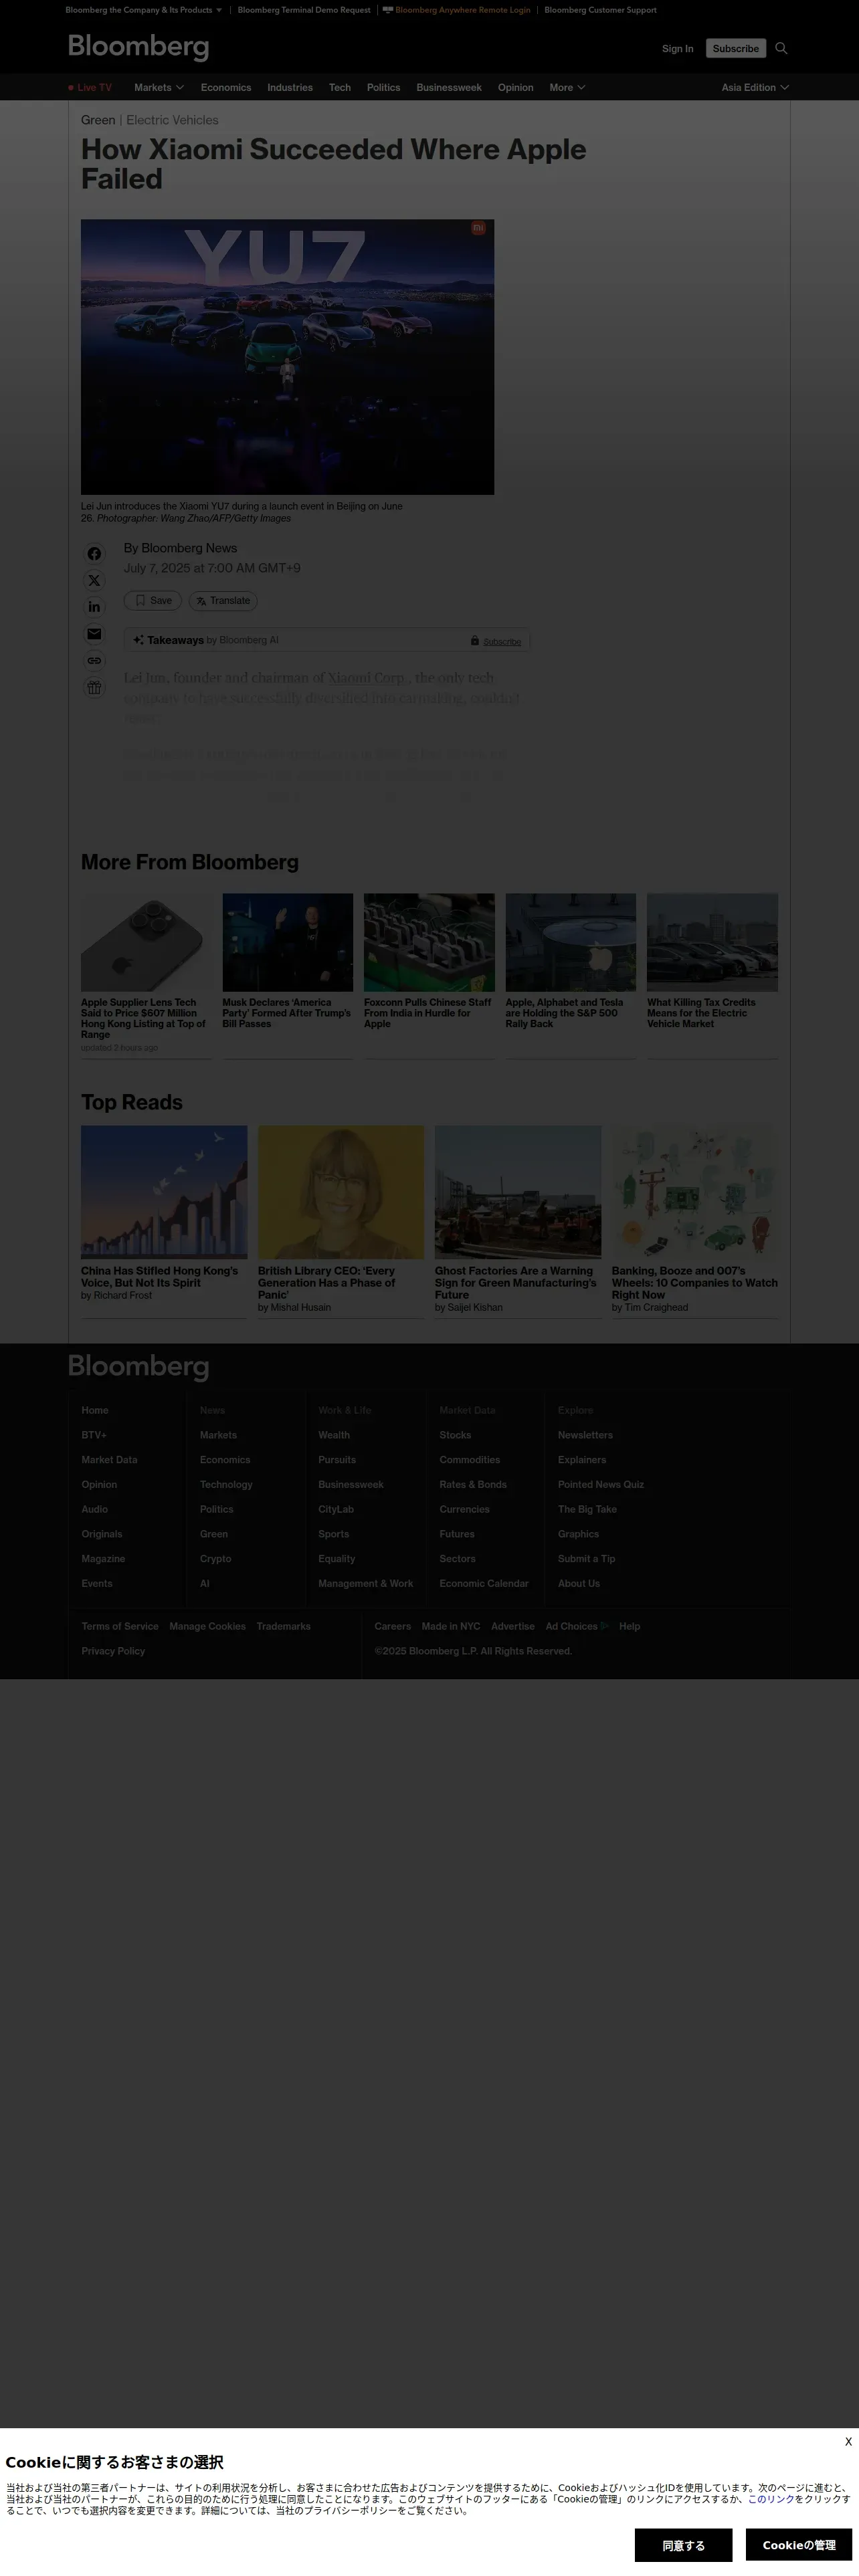Click footer Terms of Service link
This screenshot has width=859, height=2576.
point(120,1627)
